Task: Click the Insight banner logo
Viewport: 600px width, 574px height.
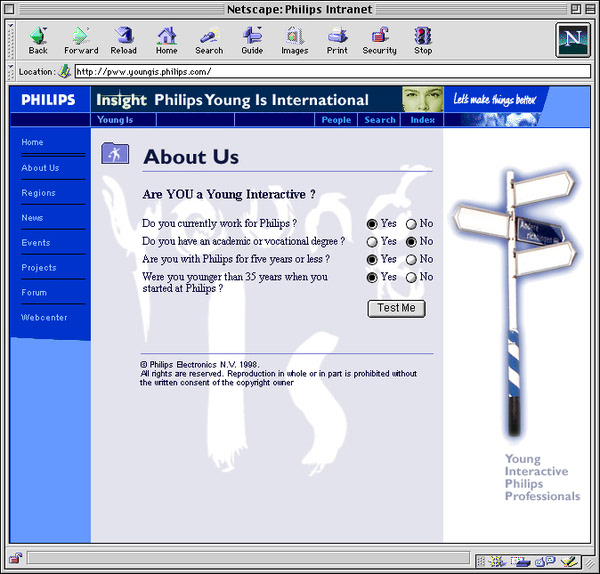Action: pos(121,100)
